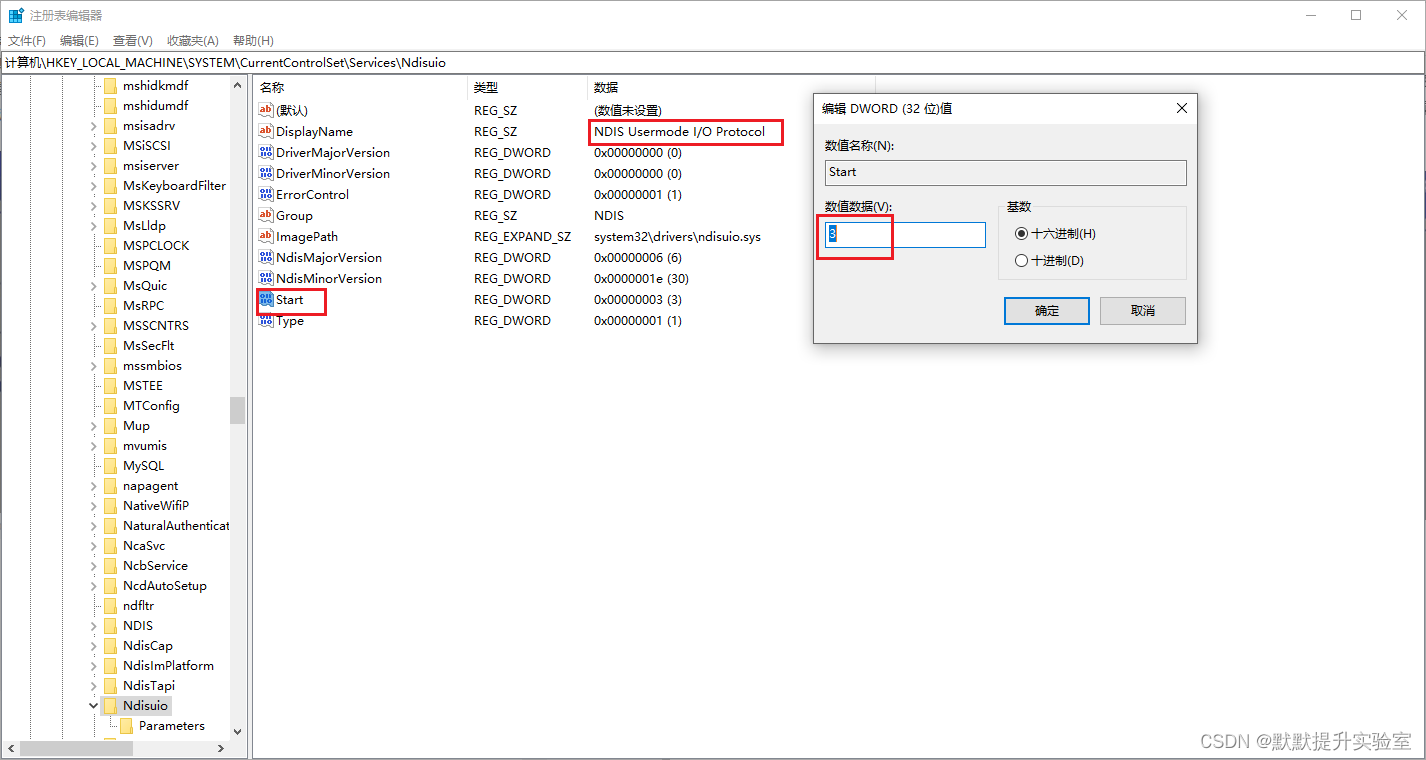The image size is (1426, 760).
Task: Expand the msiserver tree node
Action: click(93, 166)
